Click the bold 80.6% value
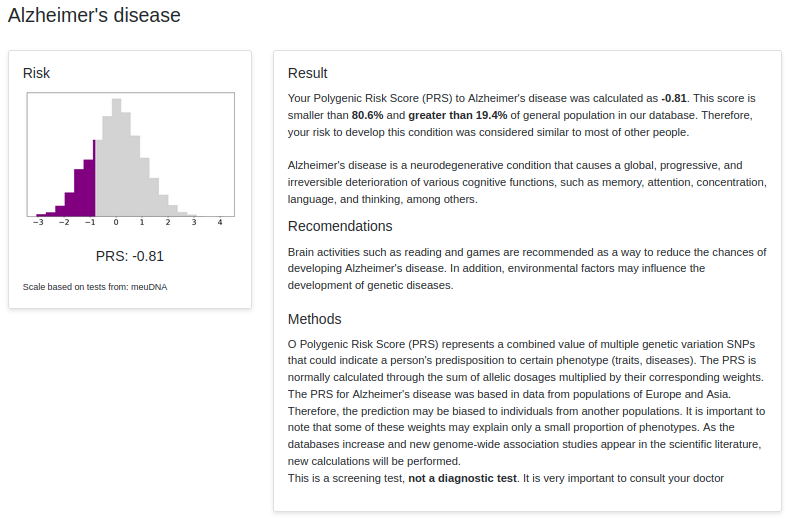The width and height of the screenshot is (789, 523). pyautogui.click(x=369, y=115)
